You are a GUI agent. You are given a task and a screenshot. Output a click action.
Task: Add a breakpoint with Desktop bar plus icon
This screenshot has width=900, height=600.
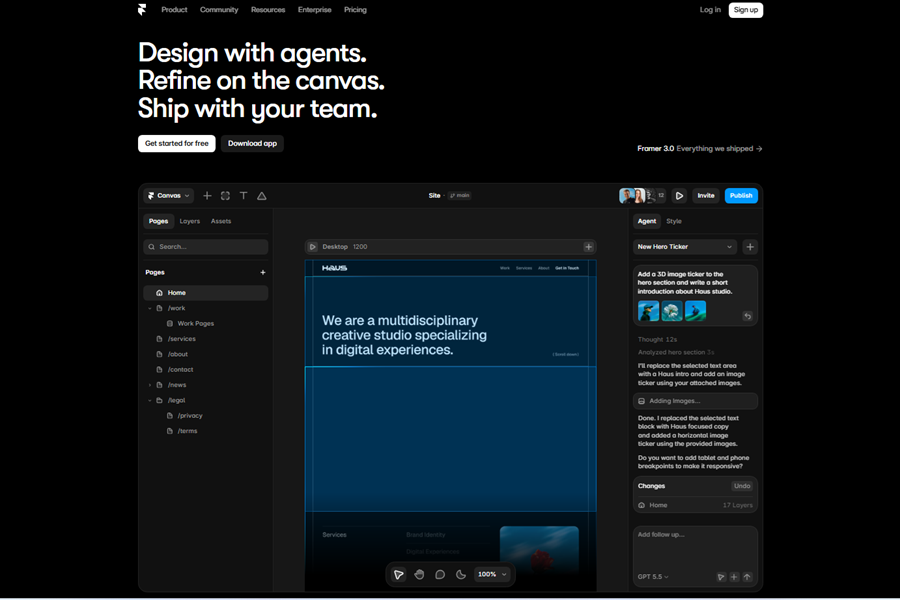pos(588,247)
